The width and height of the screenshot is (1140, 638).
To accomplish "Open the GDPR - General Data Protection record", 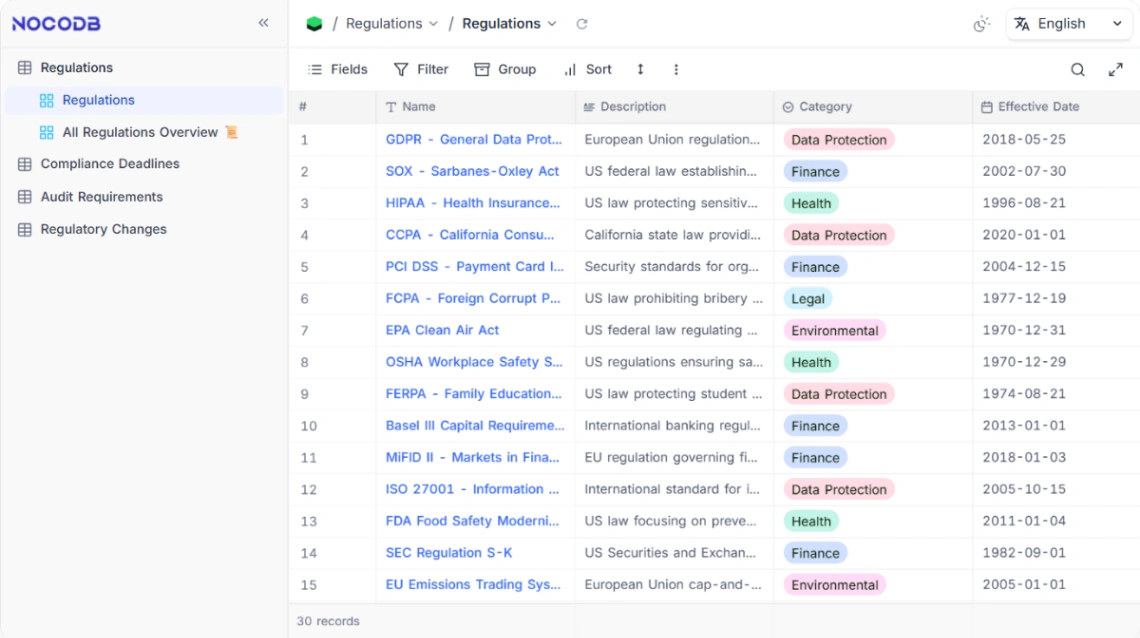I will 474,139.
